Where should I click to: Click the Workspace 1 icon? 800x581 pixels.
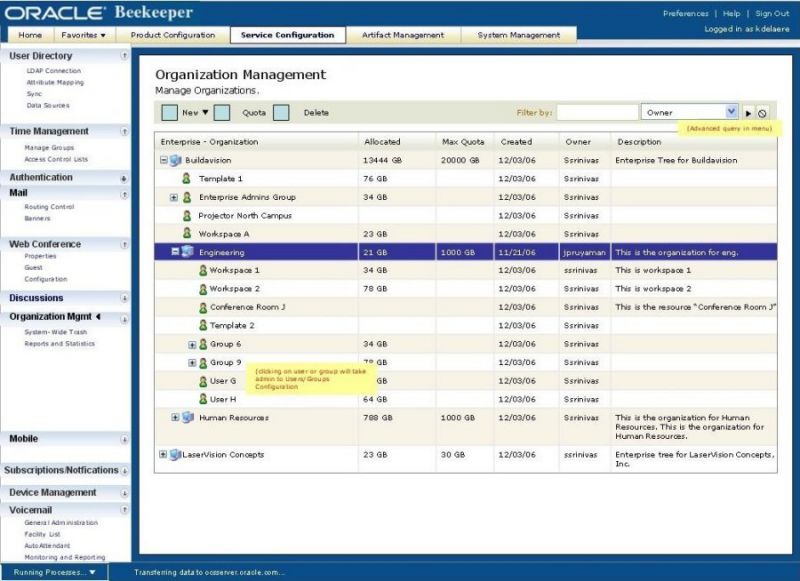(203, 270)
